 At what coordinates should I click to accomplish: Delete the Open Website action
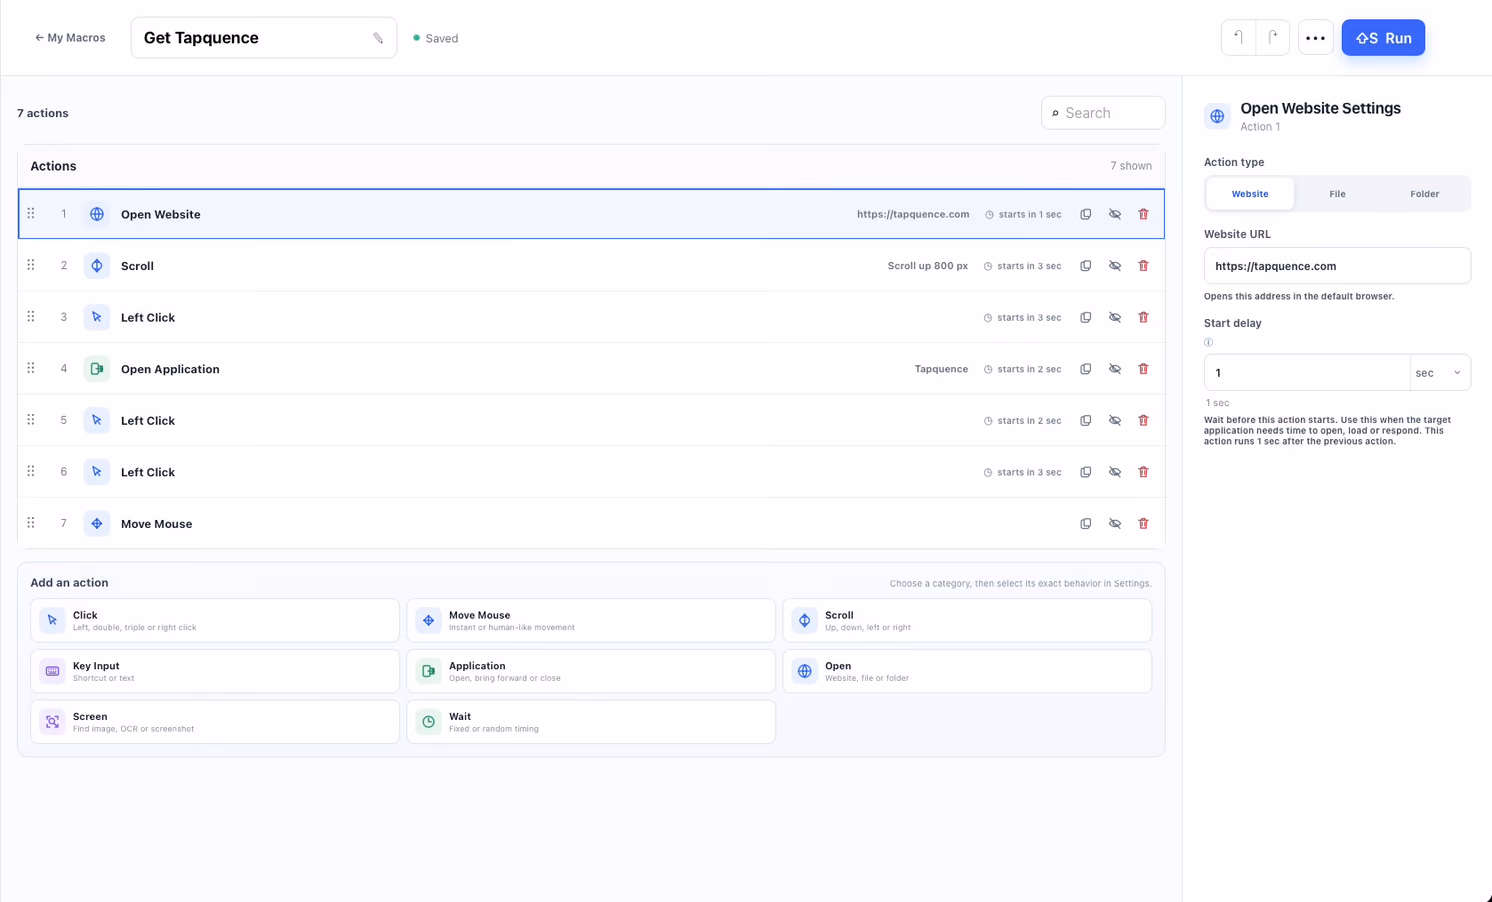(1143, 214)
